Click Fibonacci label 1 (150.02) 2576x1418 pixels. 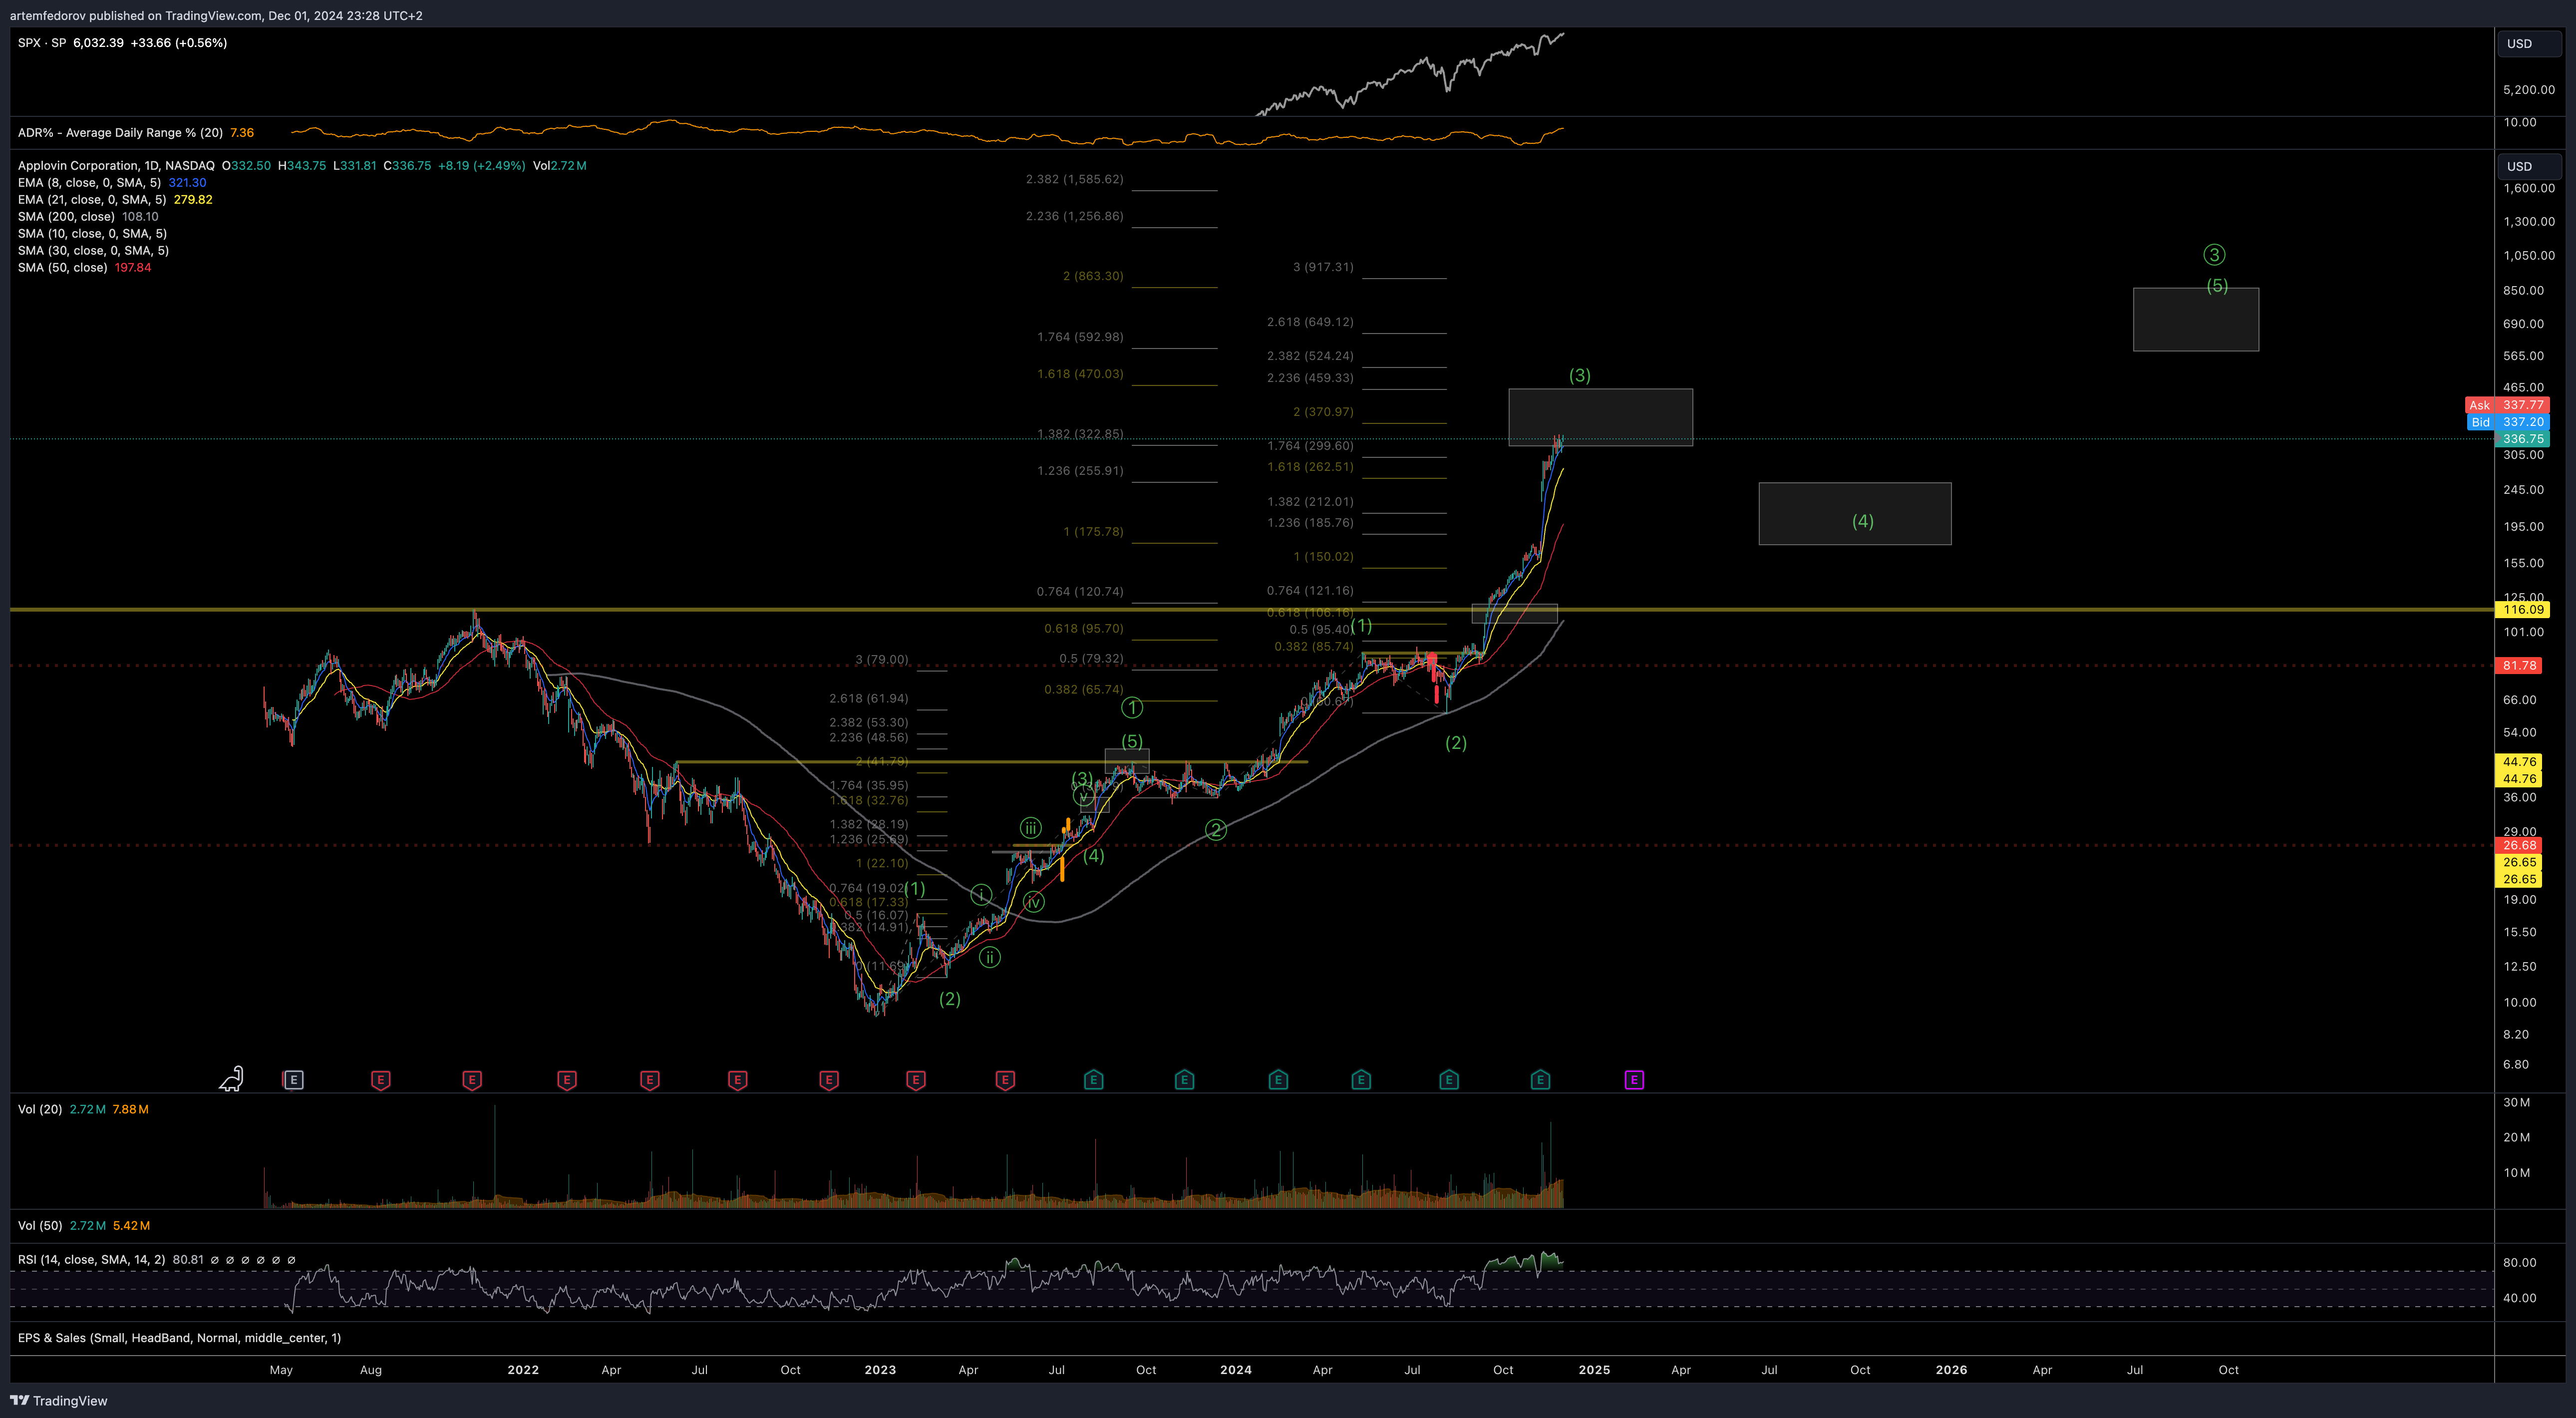pyautogui.click(x=1323, y=557)
